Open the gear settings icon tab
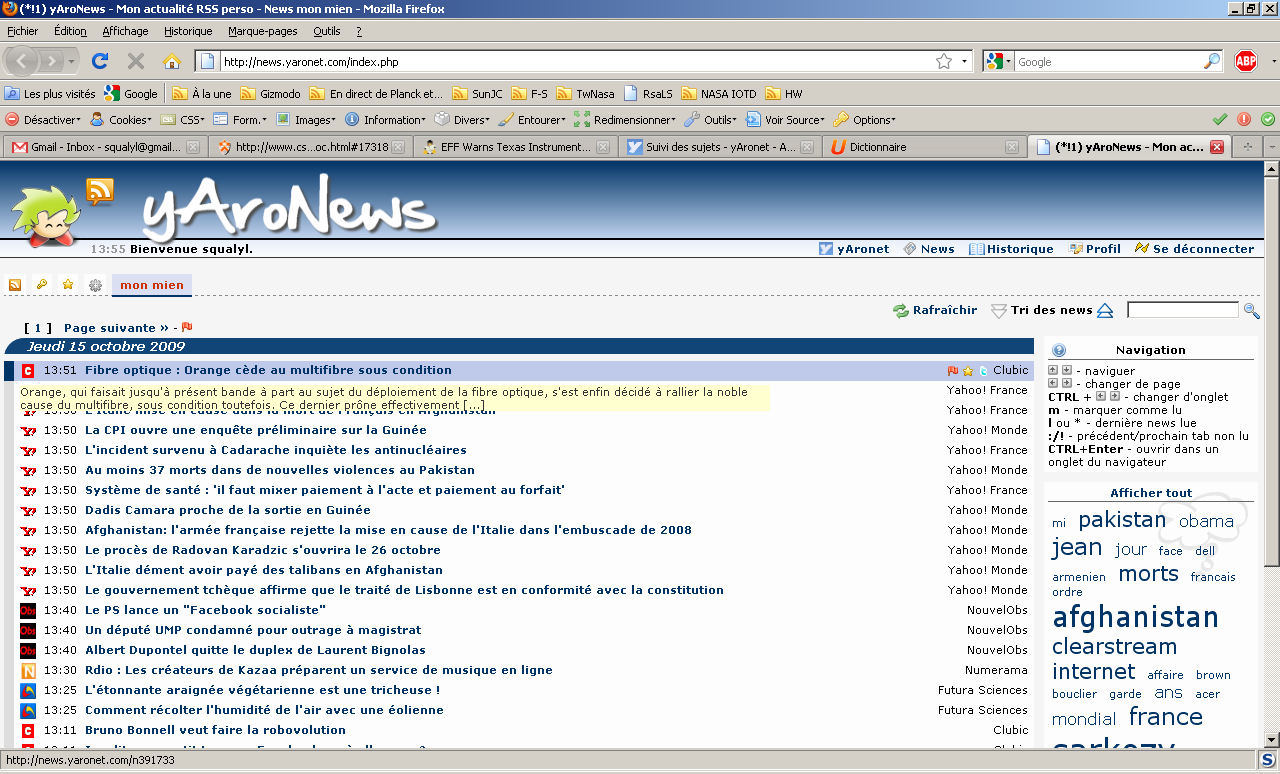The image size is (1280, 774). pyautogui.click(x=95, y=285)
